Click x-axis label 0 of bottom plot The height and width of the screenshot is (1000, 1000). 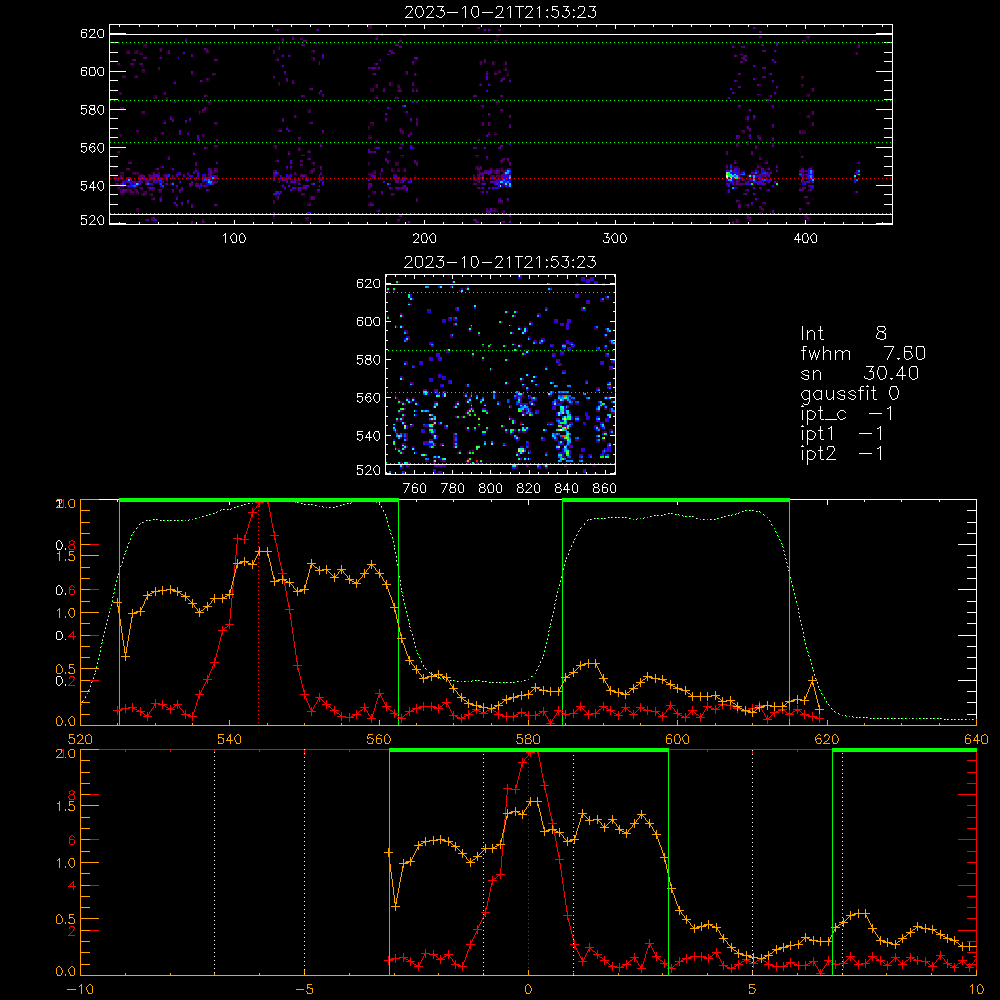coord(528,990)
